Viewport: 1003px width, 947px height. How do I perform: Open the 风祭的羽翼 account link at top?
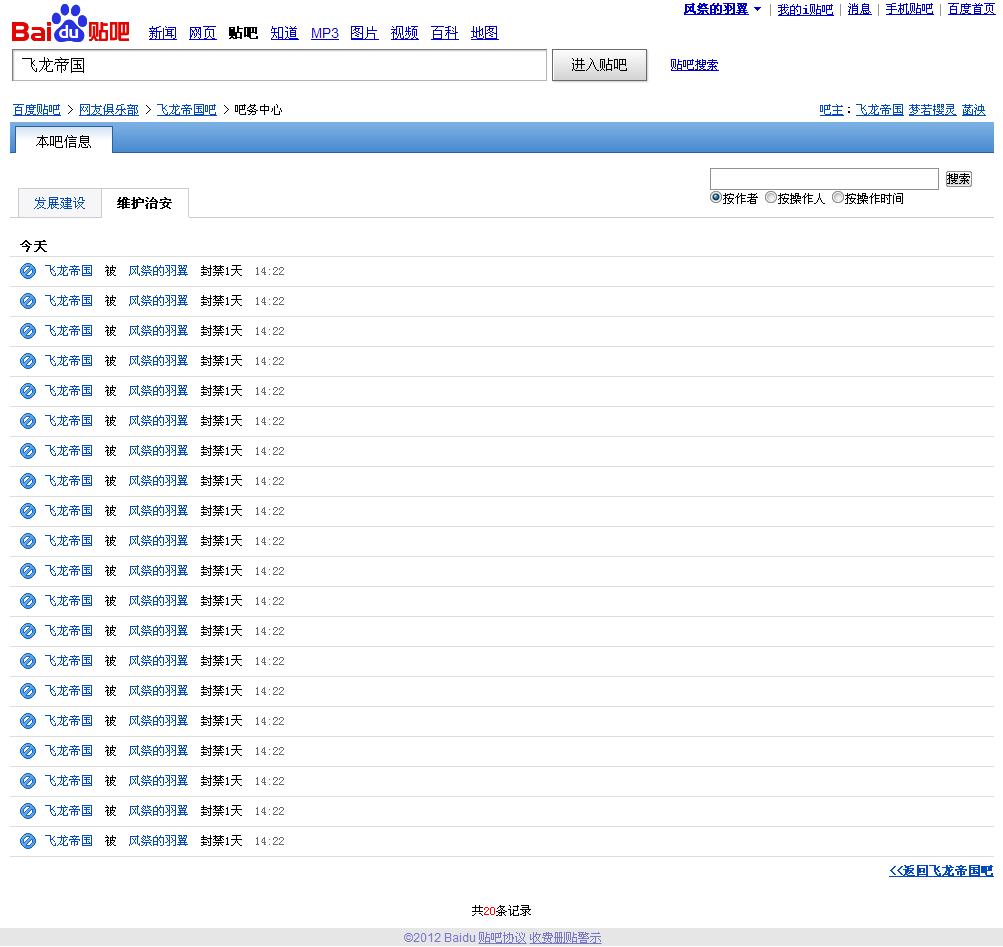click(716, 9)
